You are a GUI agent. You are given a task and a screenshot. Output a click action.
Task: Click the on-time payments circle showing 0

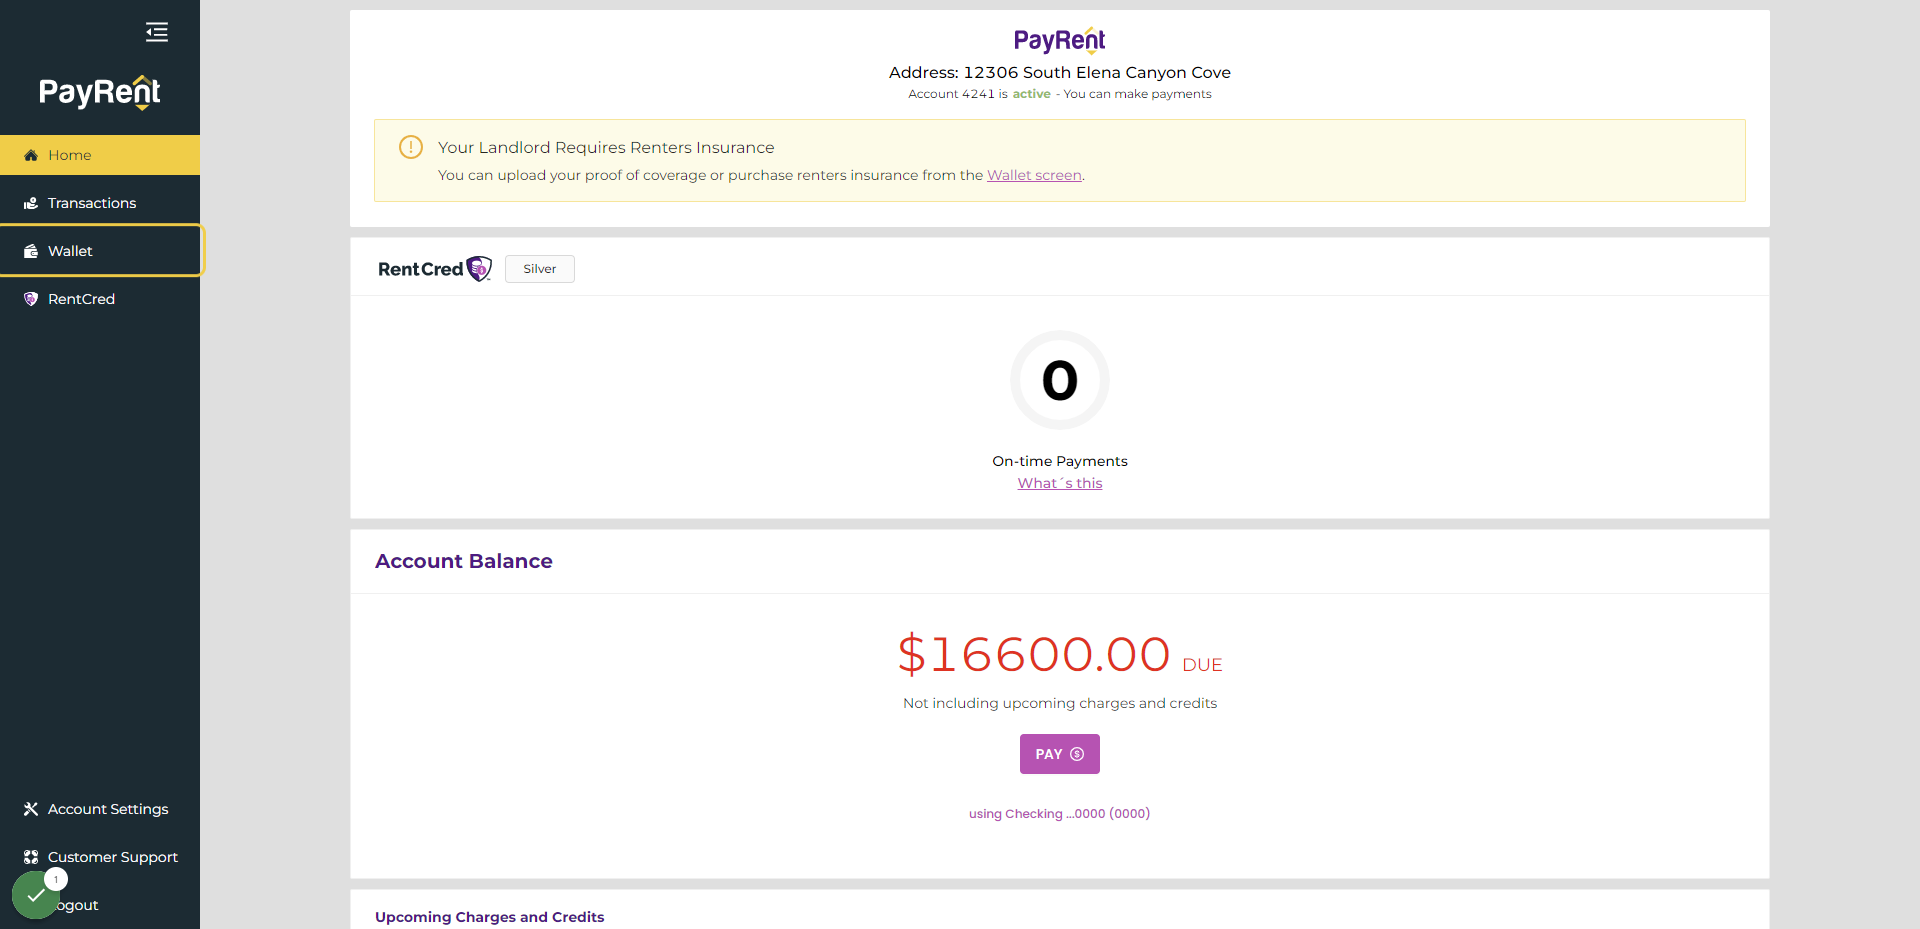(1060, 380)
